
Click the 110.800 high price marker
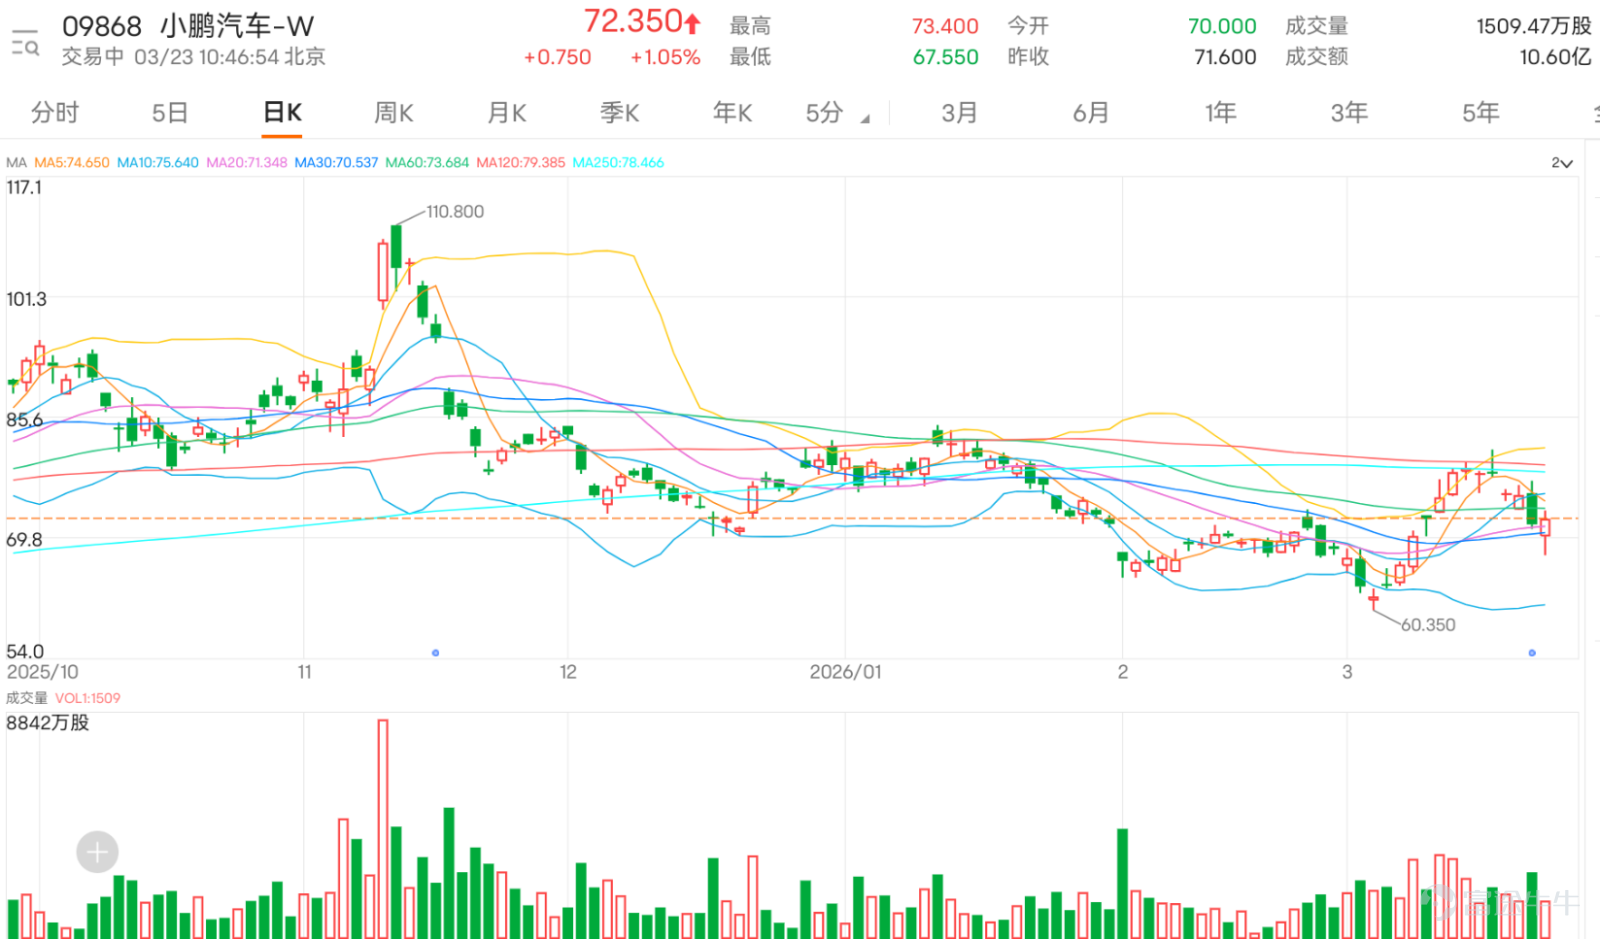point(455,212)
